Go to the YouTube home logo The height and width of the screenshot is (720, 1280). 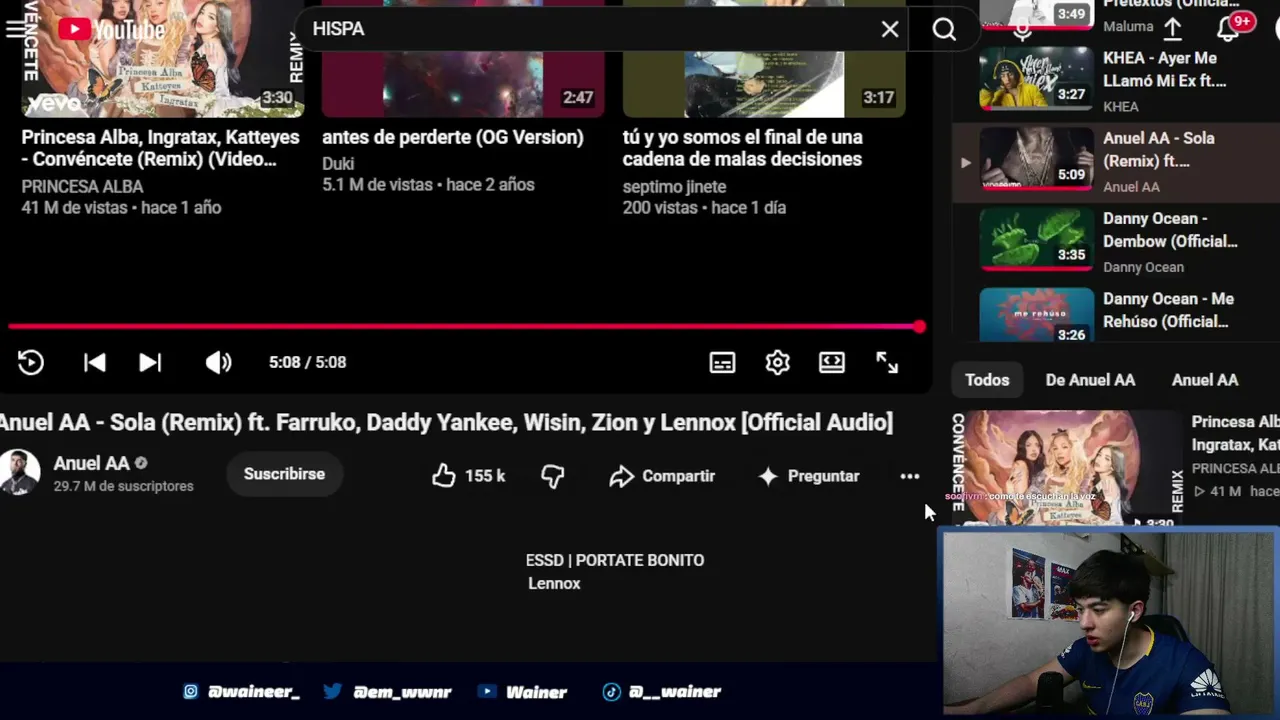pos(111,30)
